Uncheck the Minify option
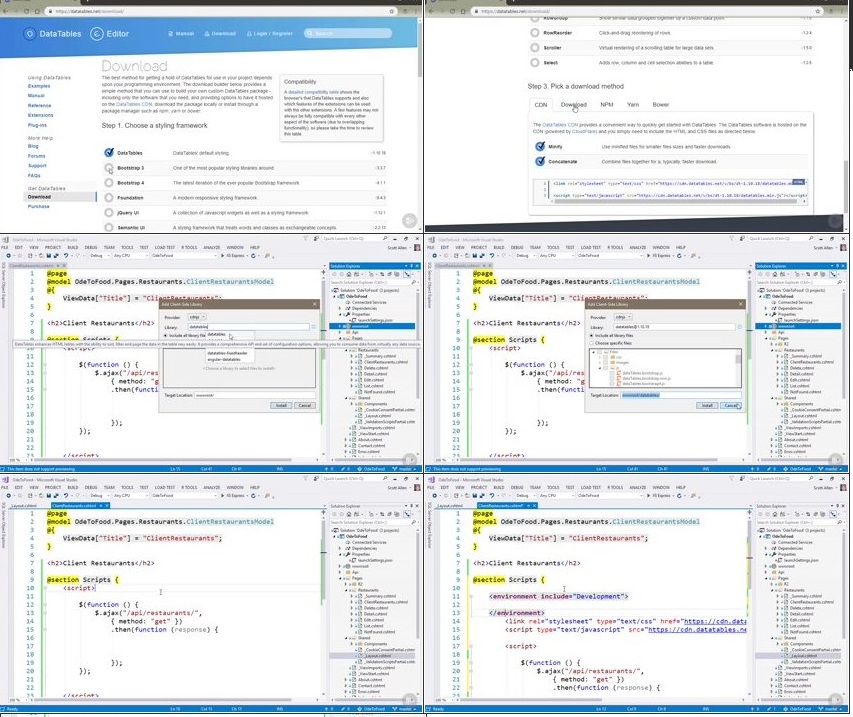Image resolution: width=853 pixels, height=717 pixels. pos(540,146)
